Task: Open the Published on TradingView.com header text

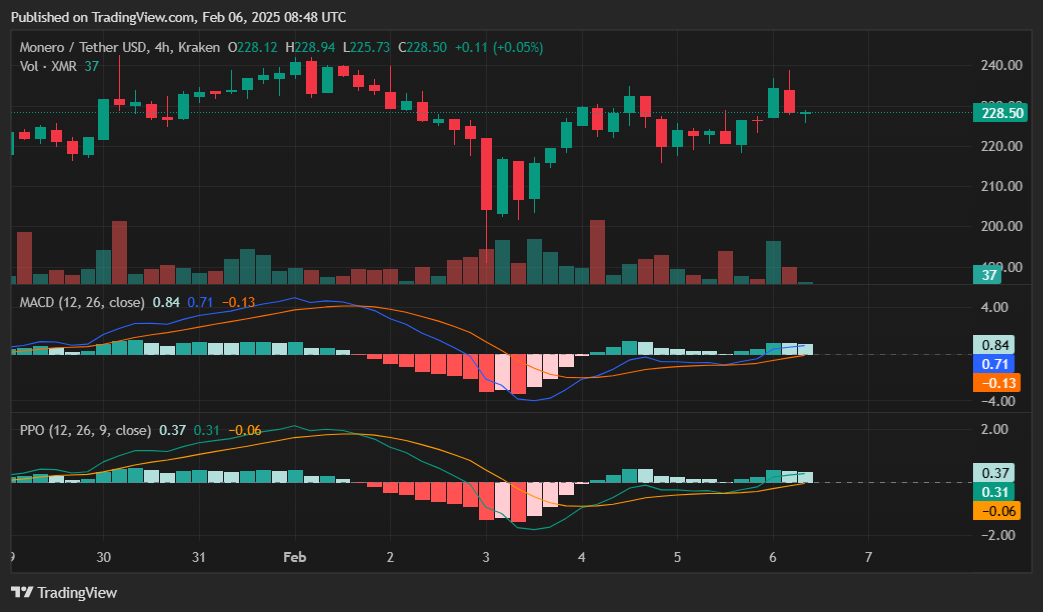Action: [178, 17]
